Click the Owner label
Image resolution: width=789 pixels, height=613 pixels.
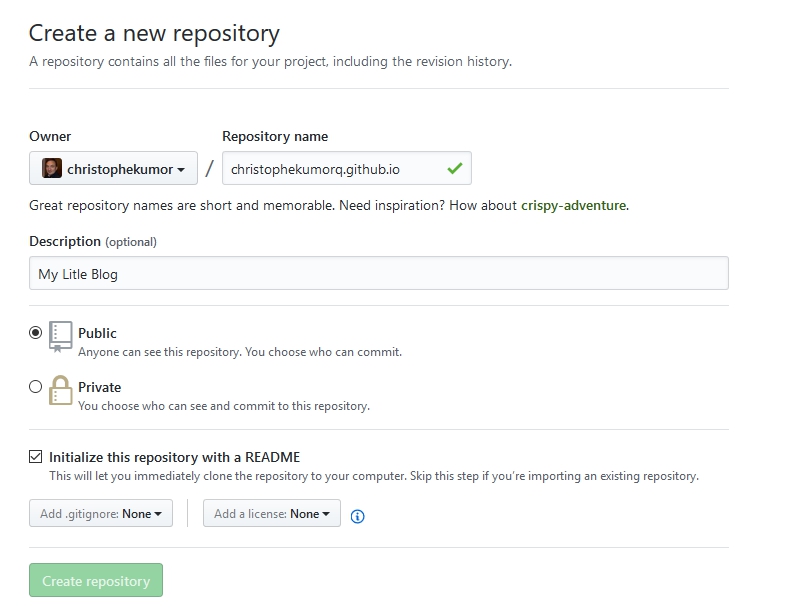[50, 136]
